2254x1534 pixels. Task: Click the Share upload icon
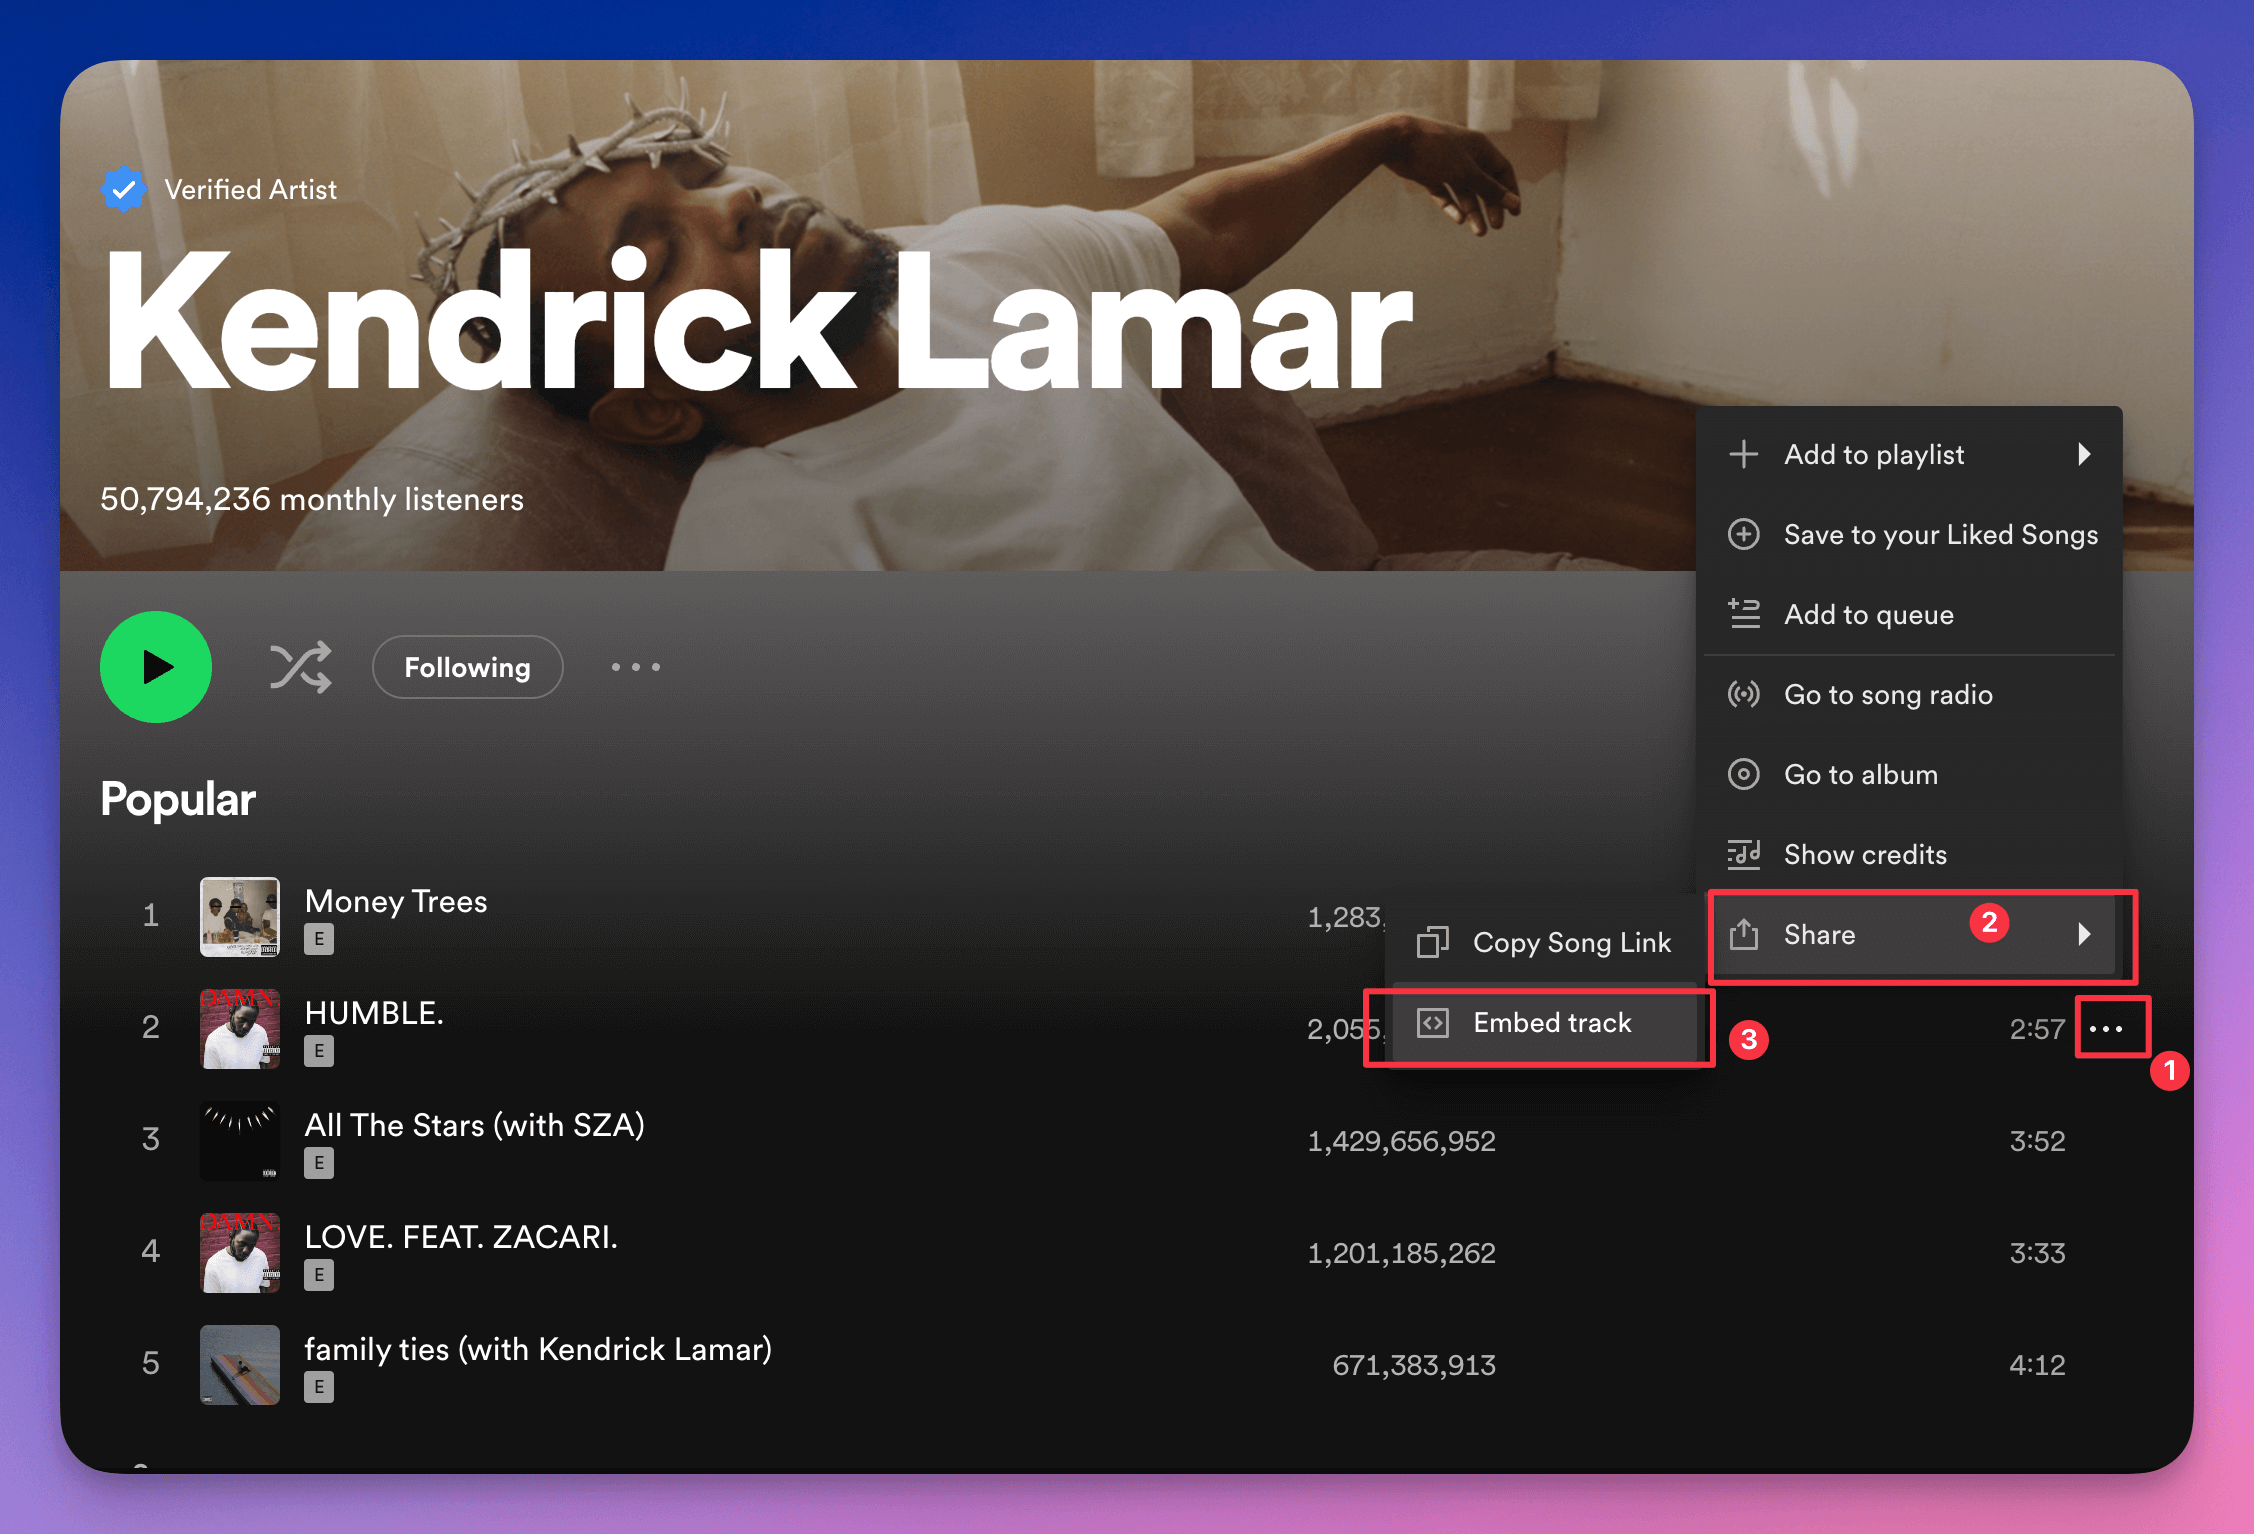pyautogui.click(x=1745, y=934)
